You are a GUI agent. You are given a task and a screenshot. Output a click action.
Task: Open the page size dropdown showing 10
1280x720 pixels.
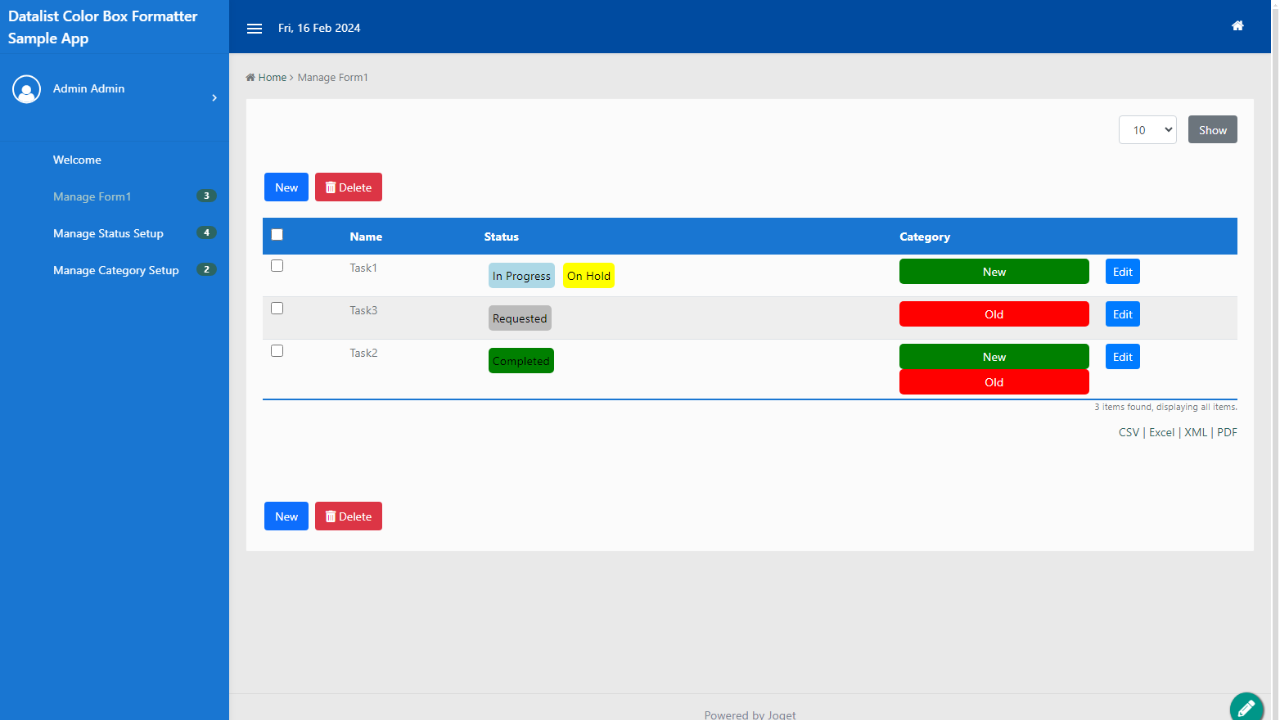(1147, 130)
